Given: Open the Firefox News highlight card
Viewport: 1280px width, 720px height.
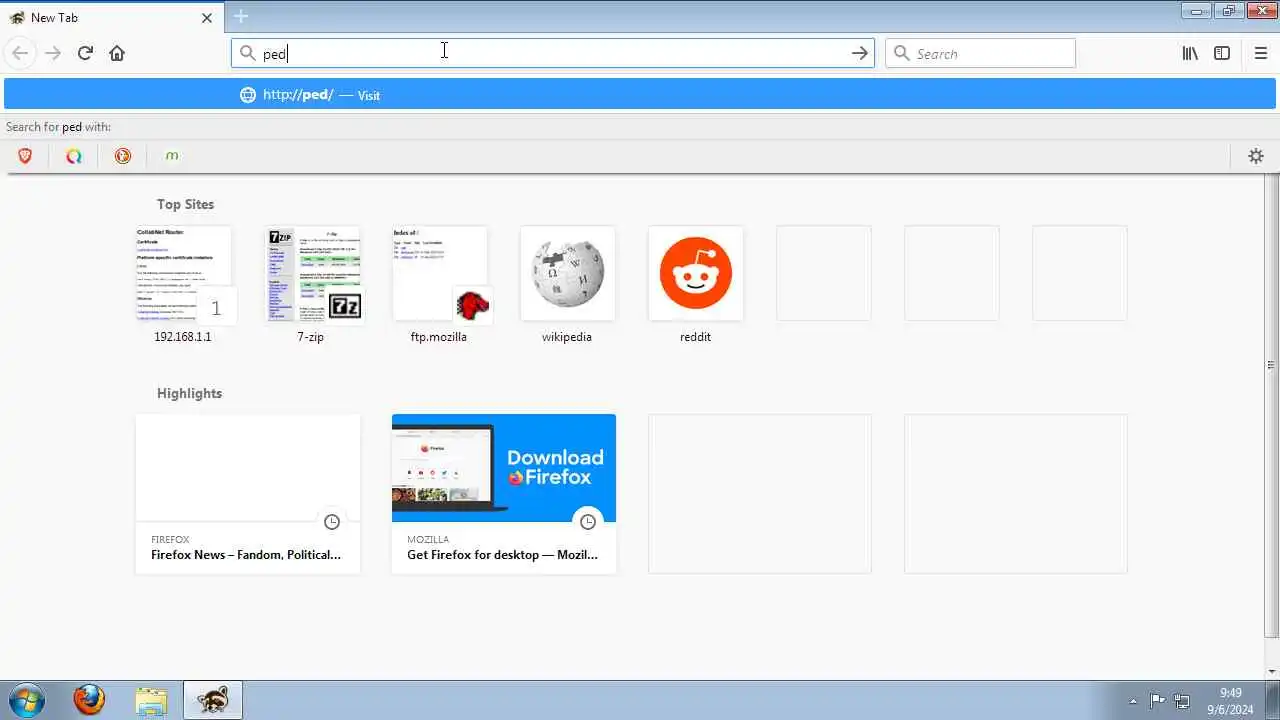Looking at the screenshot, I should [x=248, y=494].
